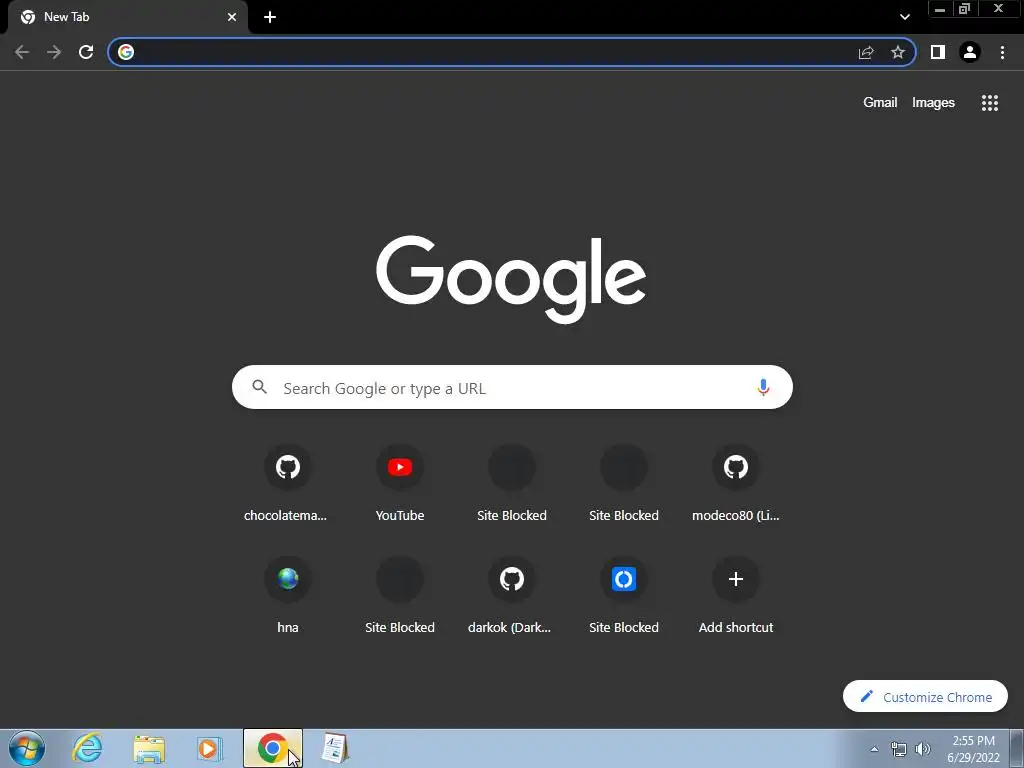Open the blue-icon Site Blocked shortcut

(624, 595)
